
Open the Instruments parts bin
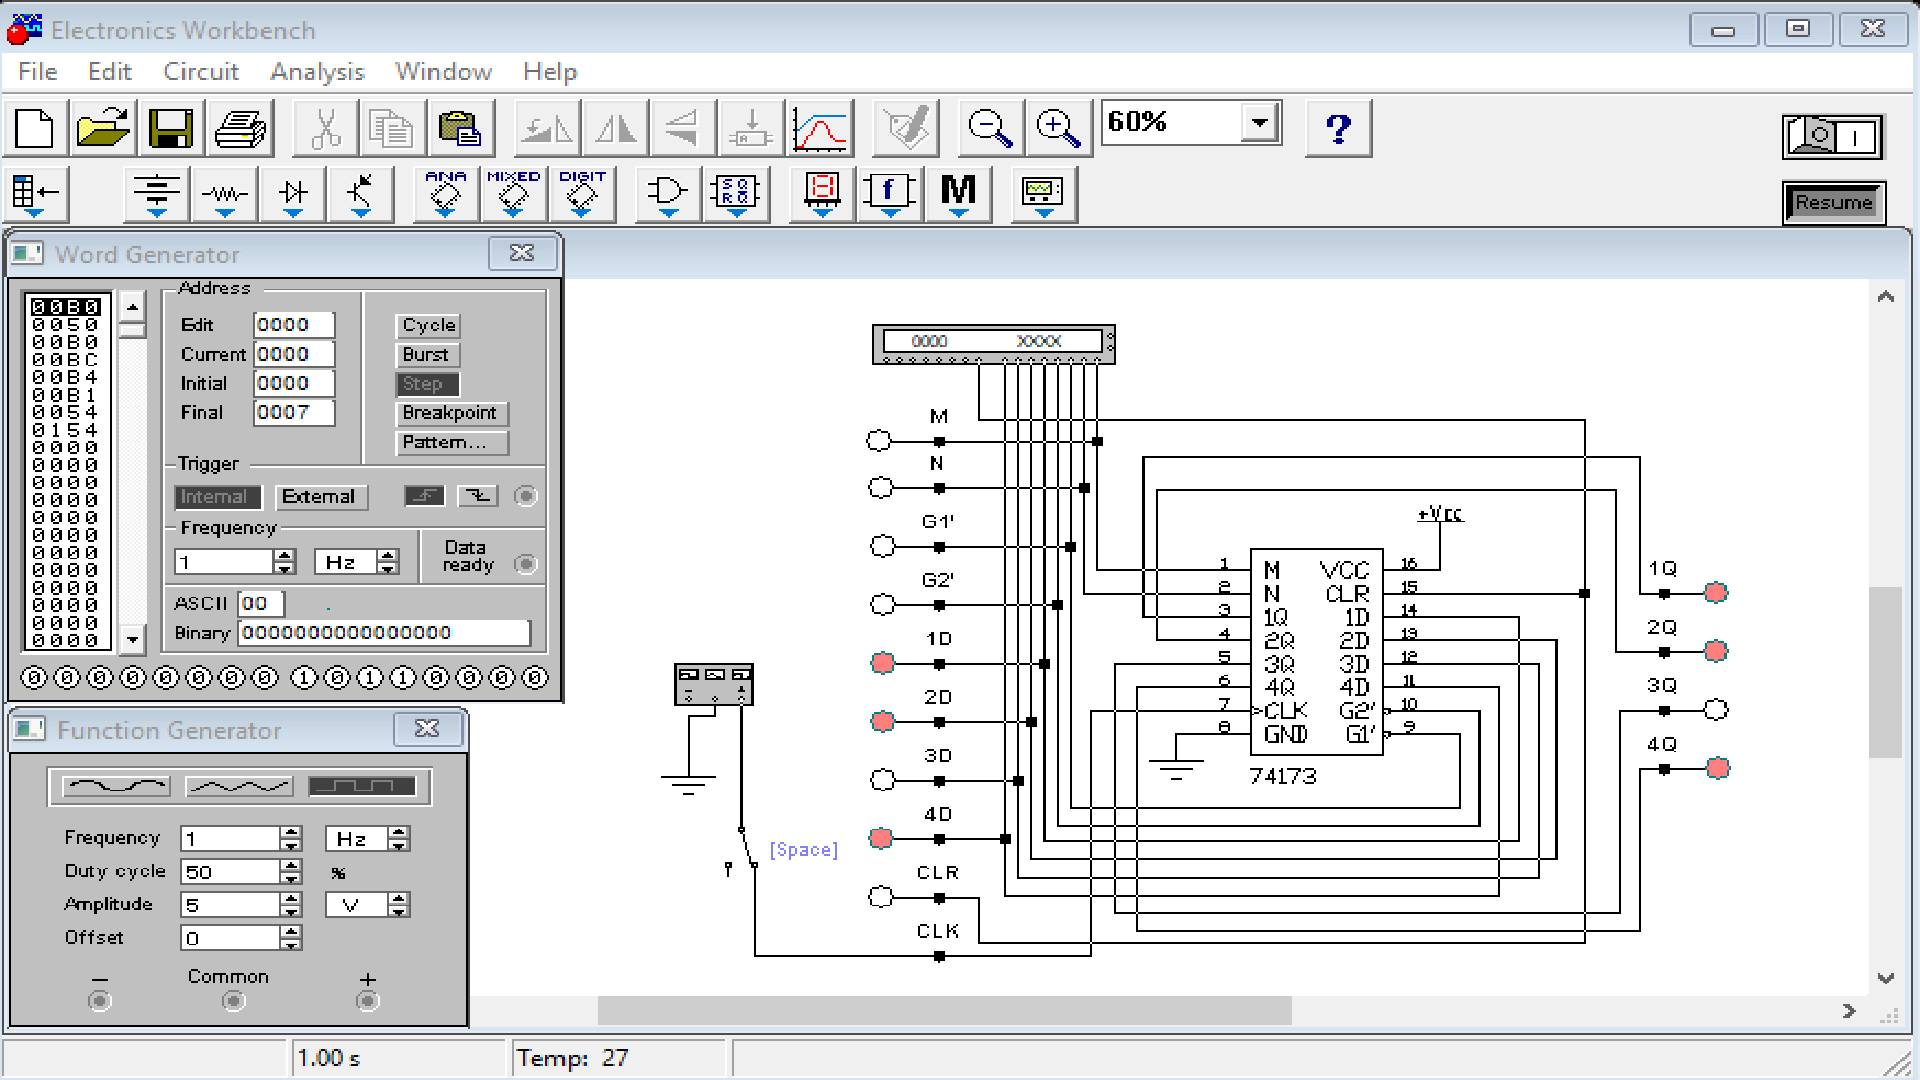(x=1043, y=192)
